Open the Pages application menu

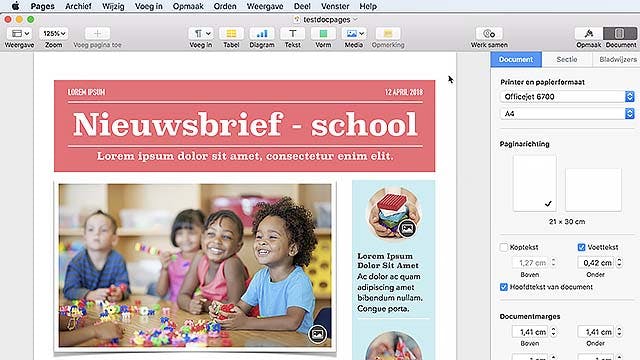click(42, 6)
